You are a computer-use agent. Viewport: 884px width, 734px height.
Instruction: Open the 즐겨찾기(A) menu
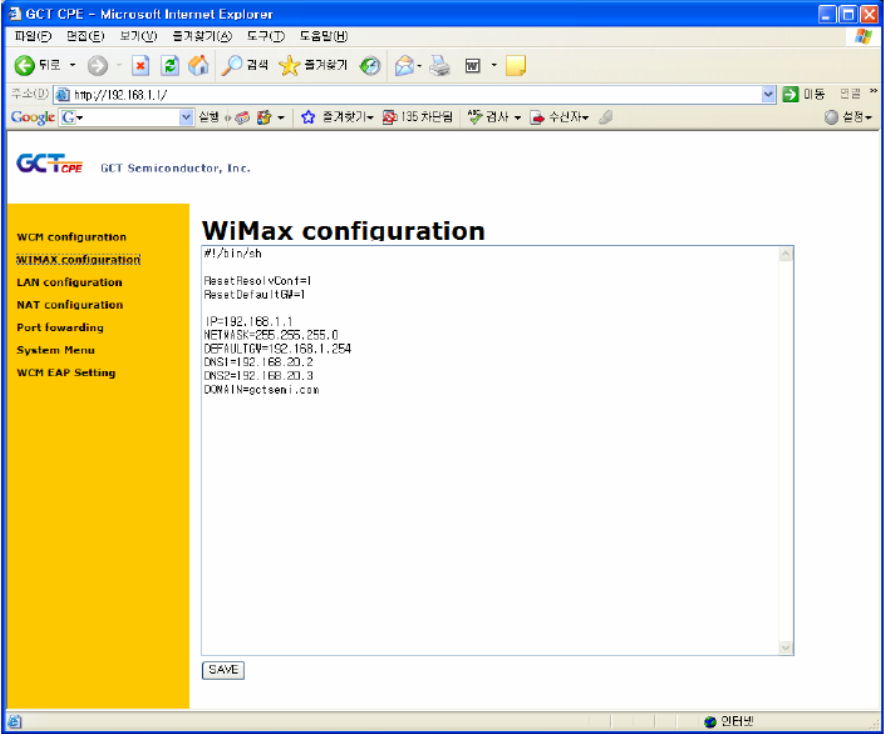click(202, 36)
